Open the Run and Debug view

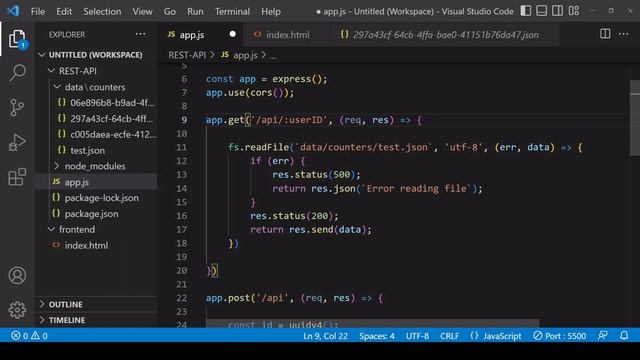coord(17,142)
